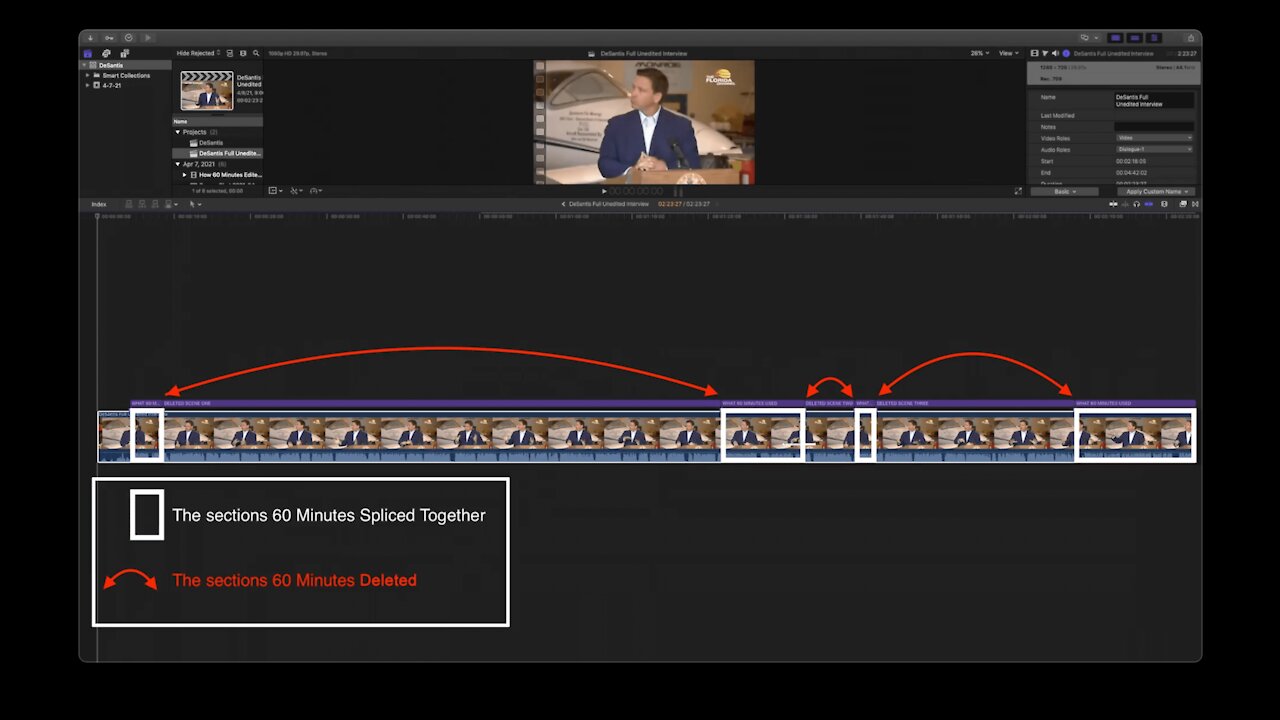1280x720 pixels.
Task: Click append clip edit icon
Action: coord(155,204)
